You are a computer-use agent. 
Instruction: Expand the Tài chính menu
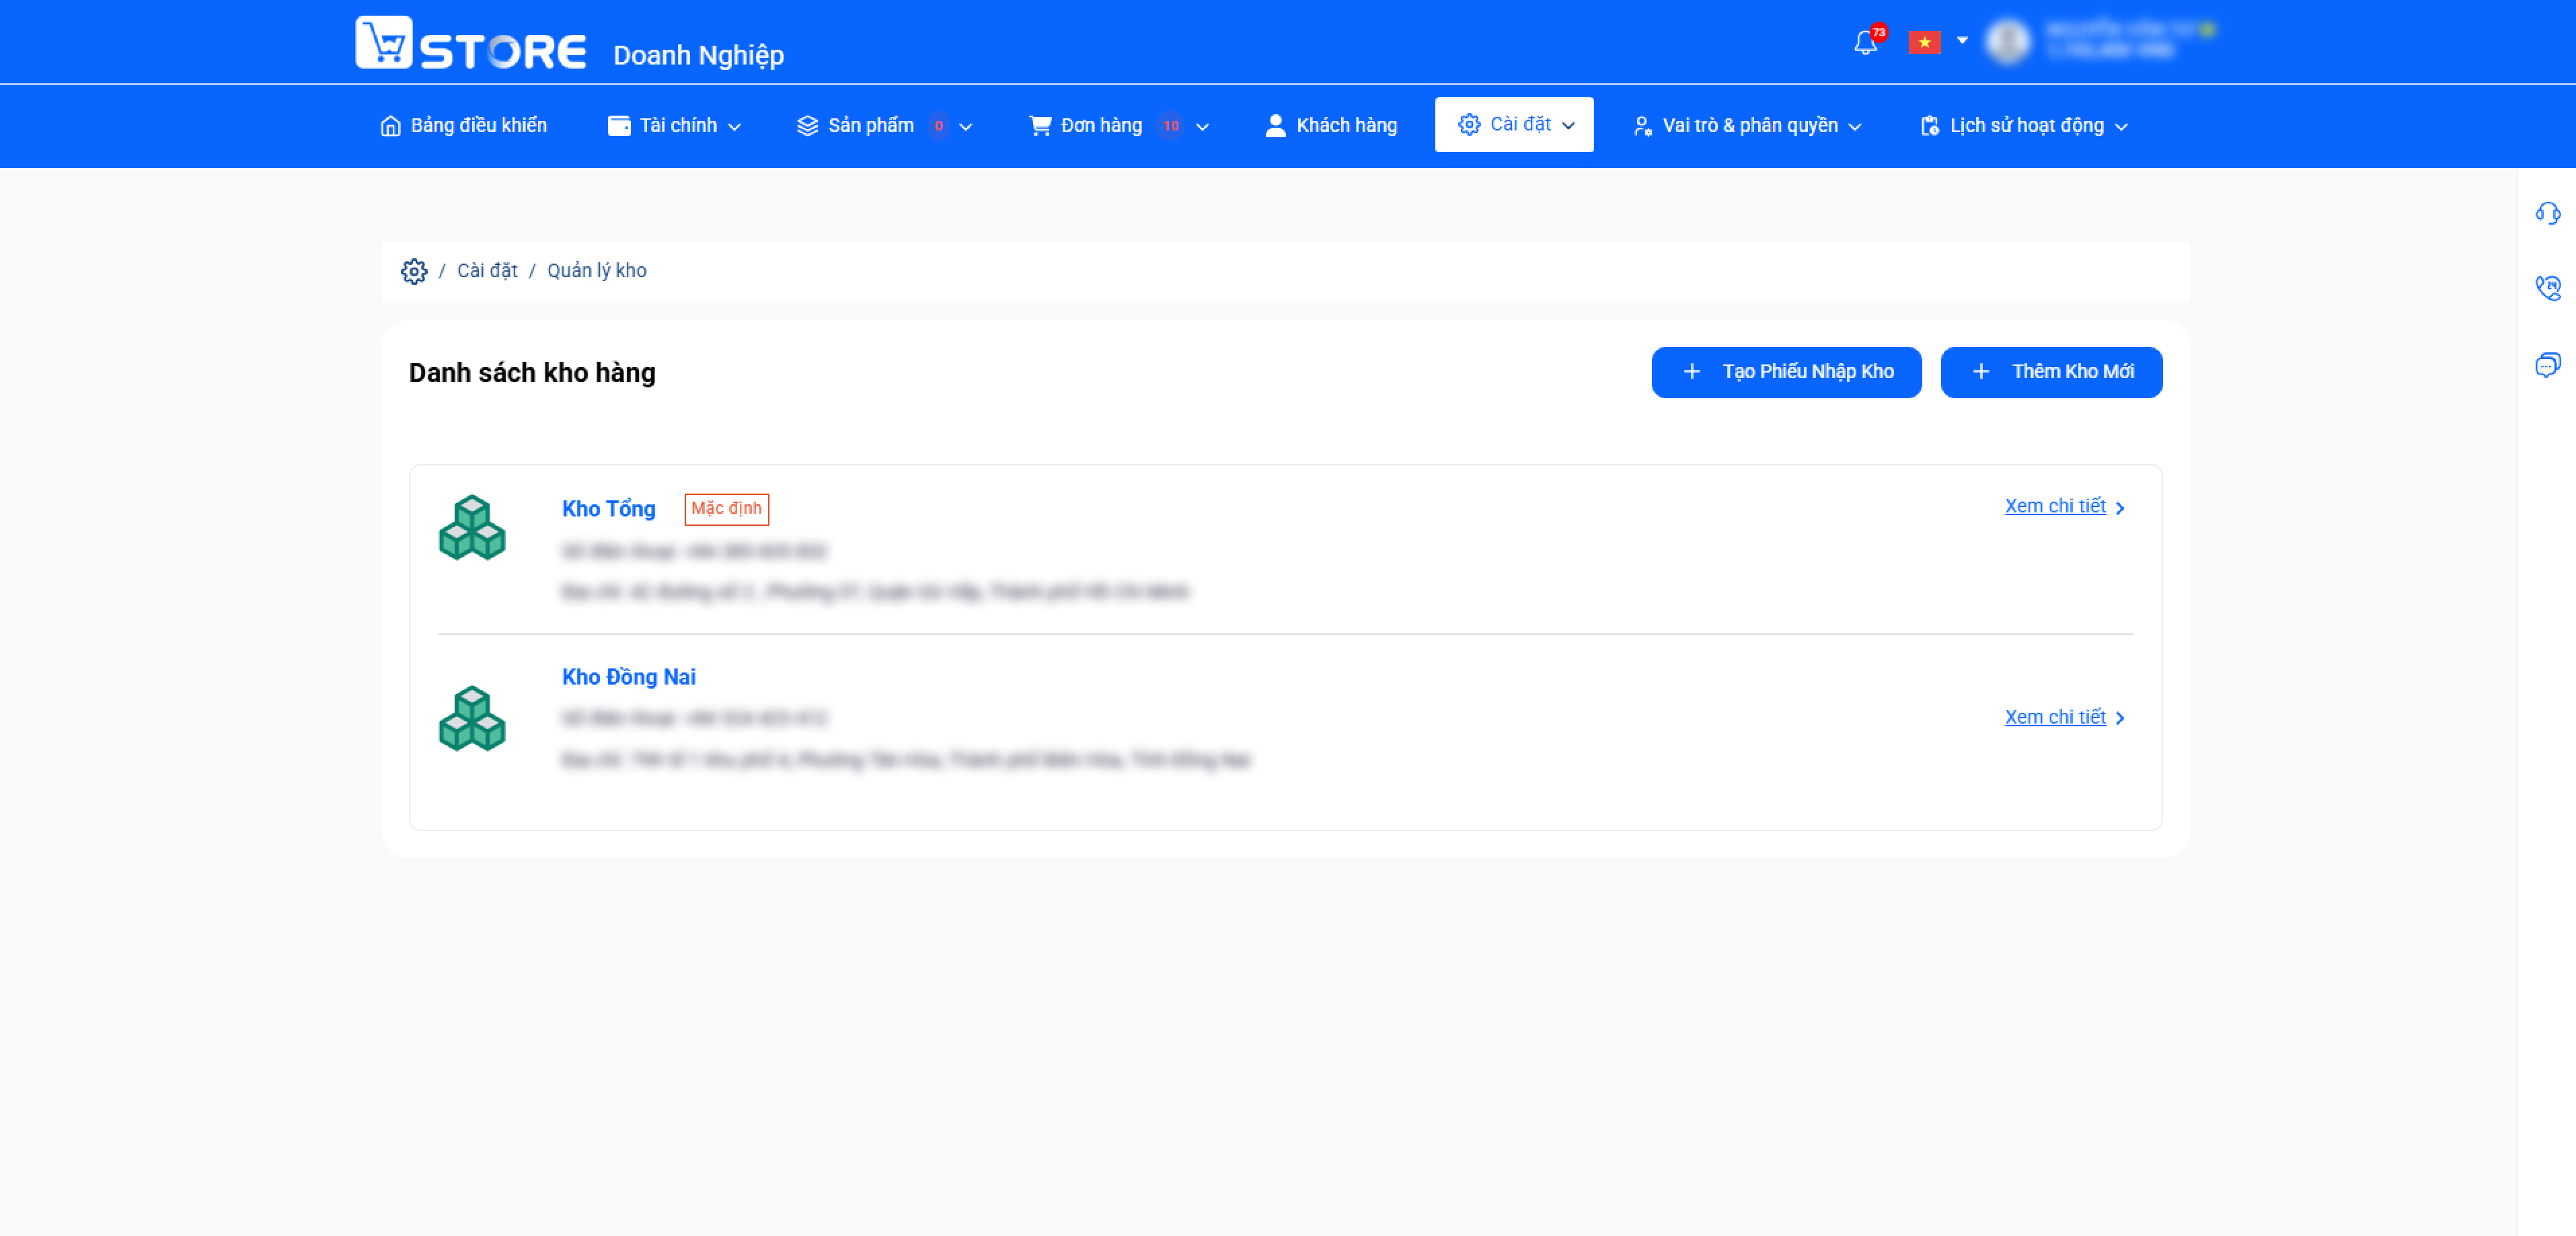point(675,125)
